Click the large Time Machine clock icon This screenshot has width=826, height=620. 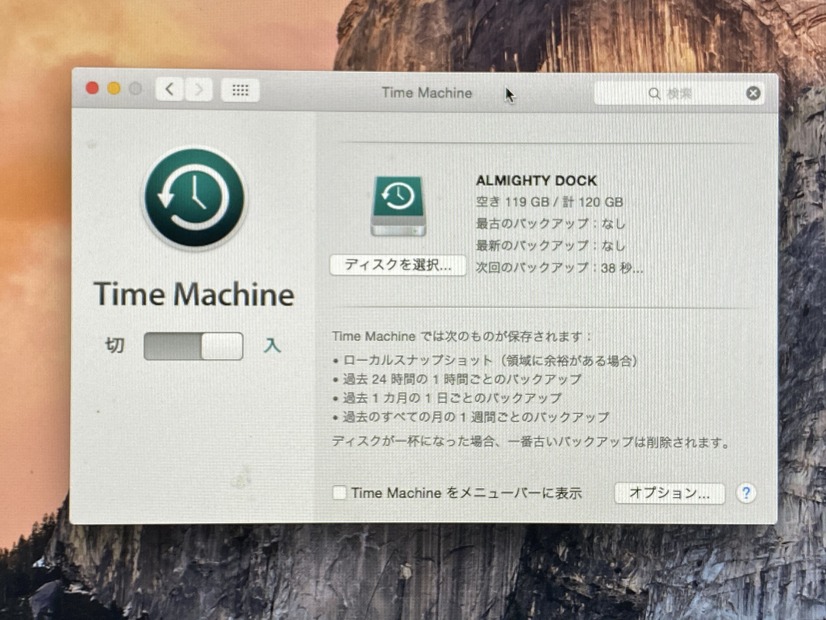[x=194, y=198]
